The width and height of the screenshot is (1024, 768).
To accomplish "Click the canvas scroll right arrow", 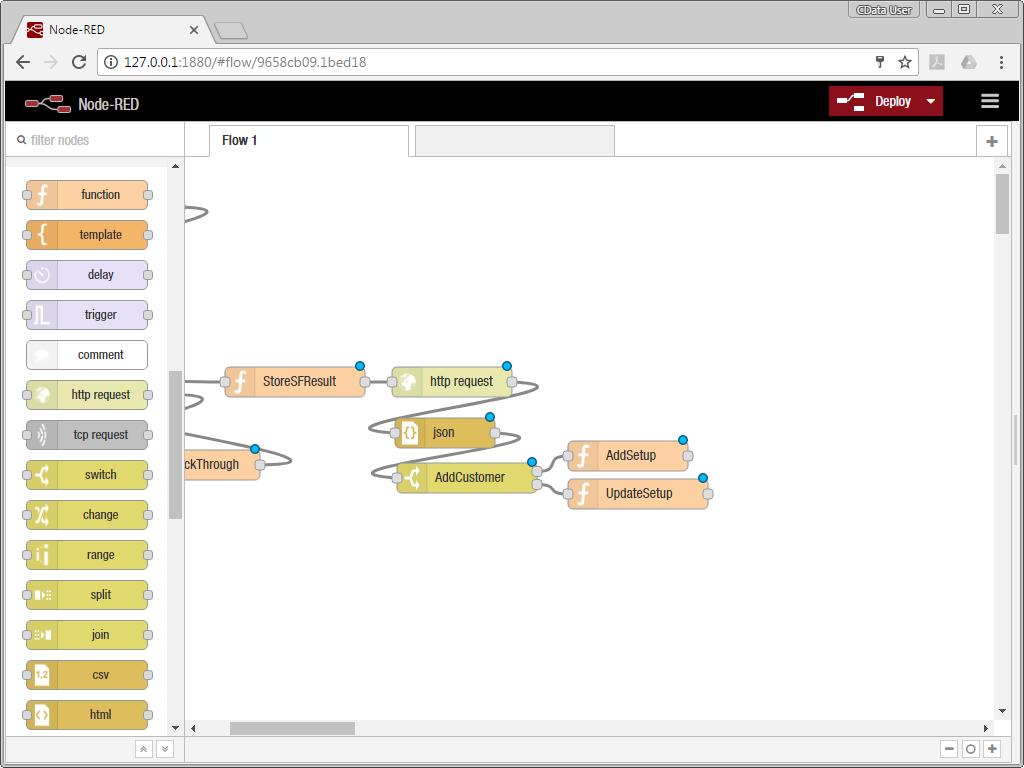I will pos(986,728).
